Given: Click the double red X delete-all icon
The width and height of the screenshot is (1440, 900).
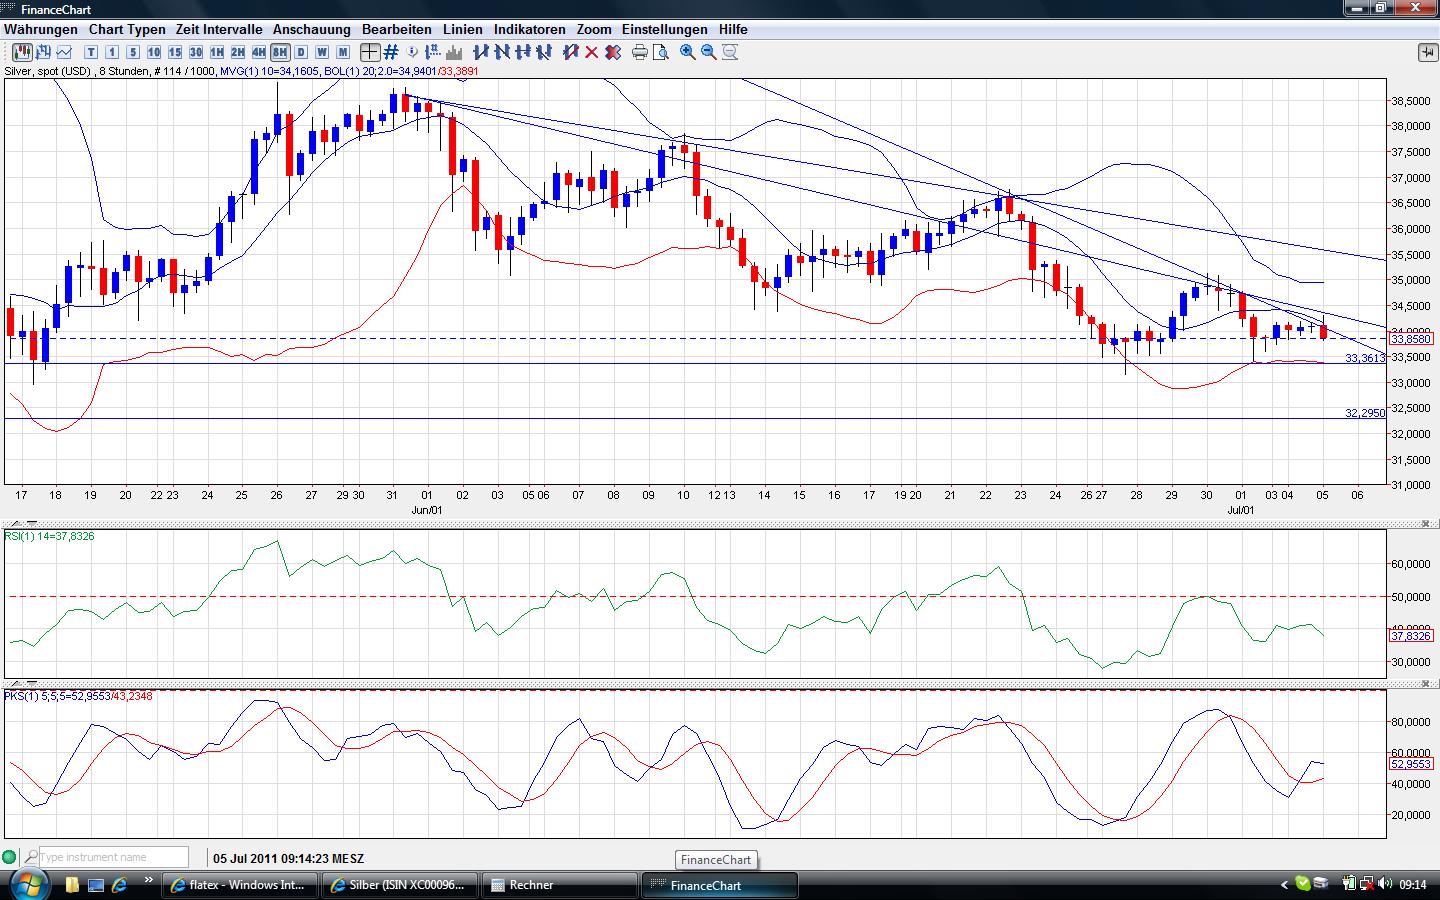Looking at the screenshot, I should tap(613, 52).
